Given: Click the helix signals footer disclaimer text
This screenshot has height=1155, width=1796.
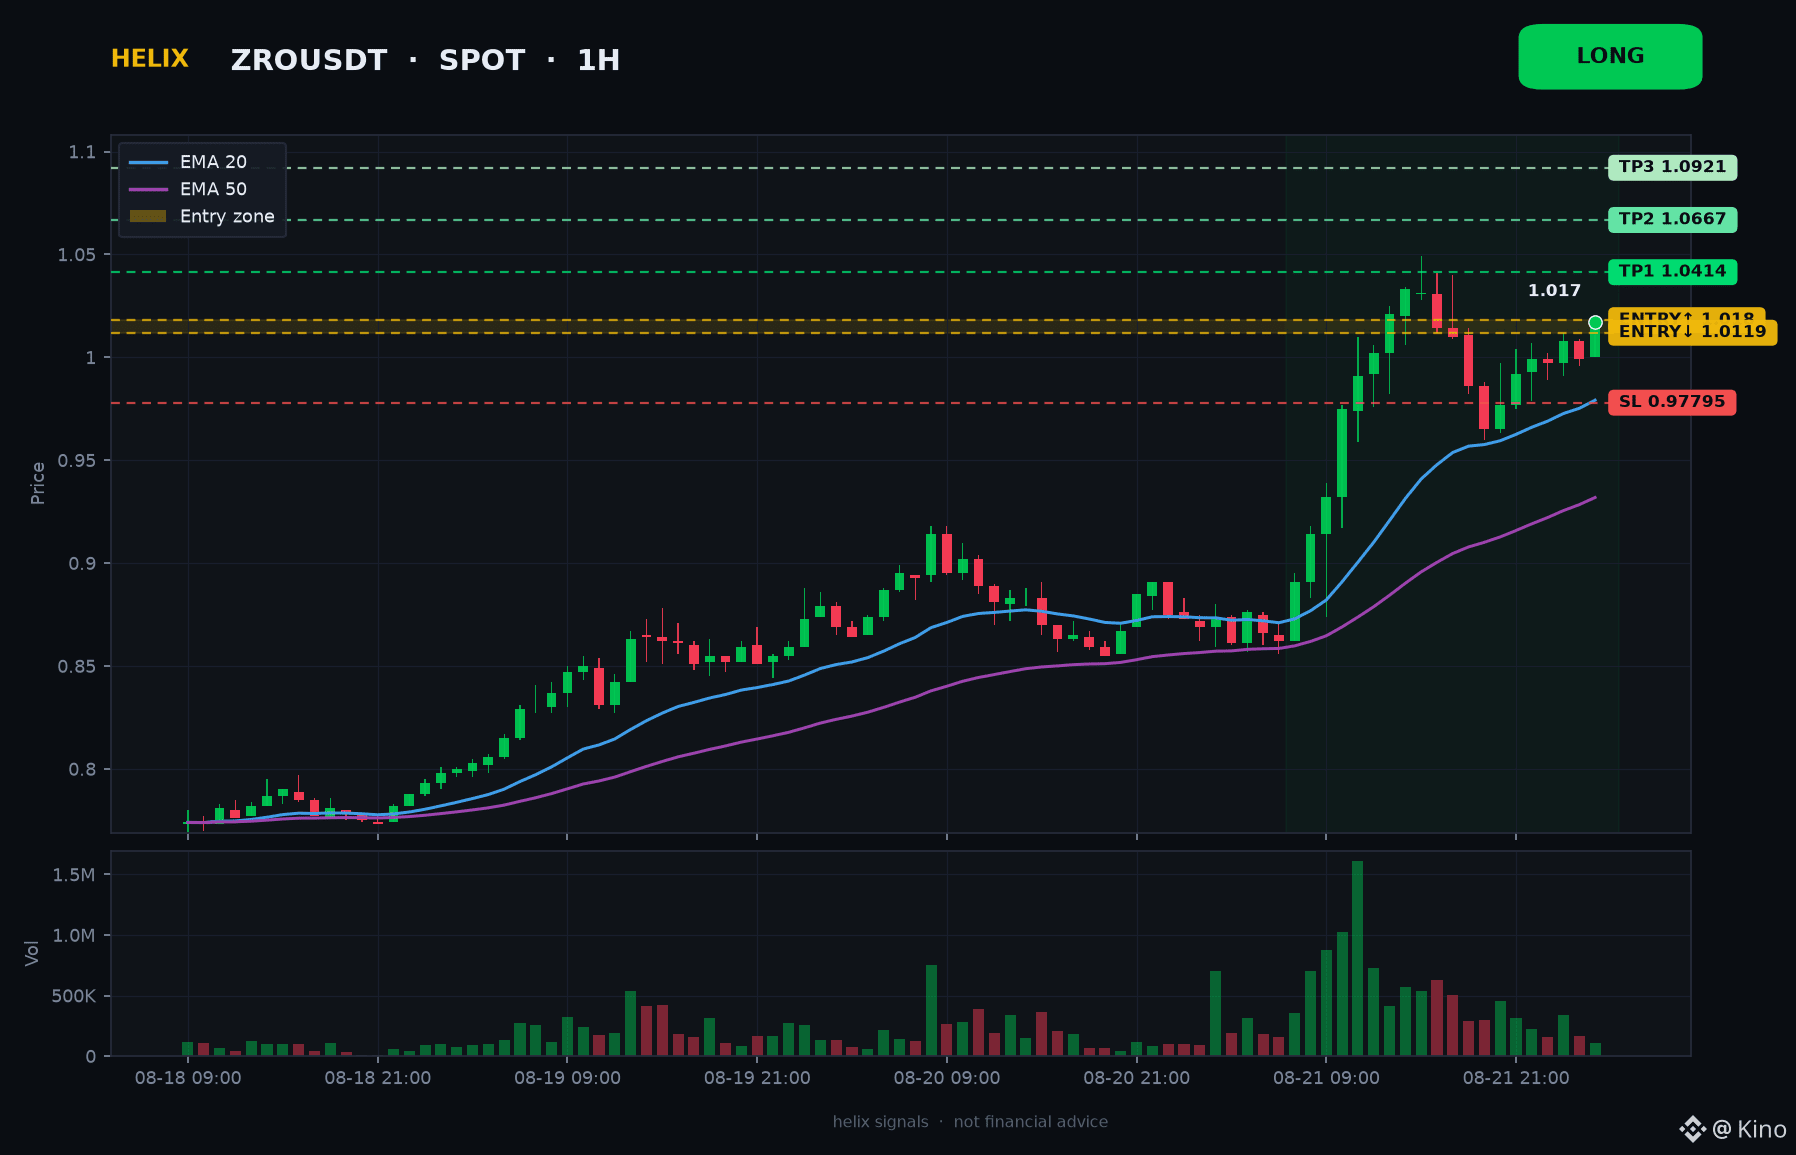Looking at the screenshot, I should point(970,1122).
